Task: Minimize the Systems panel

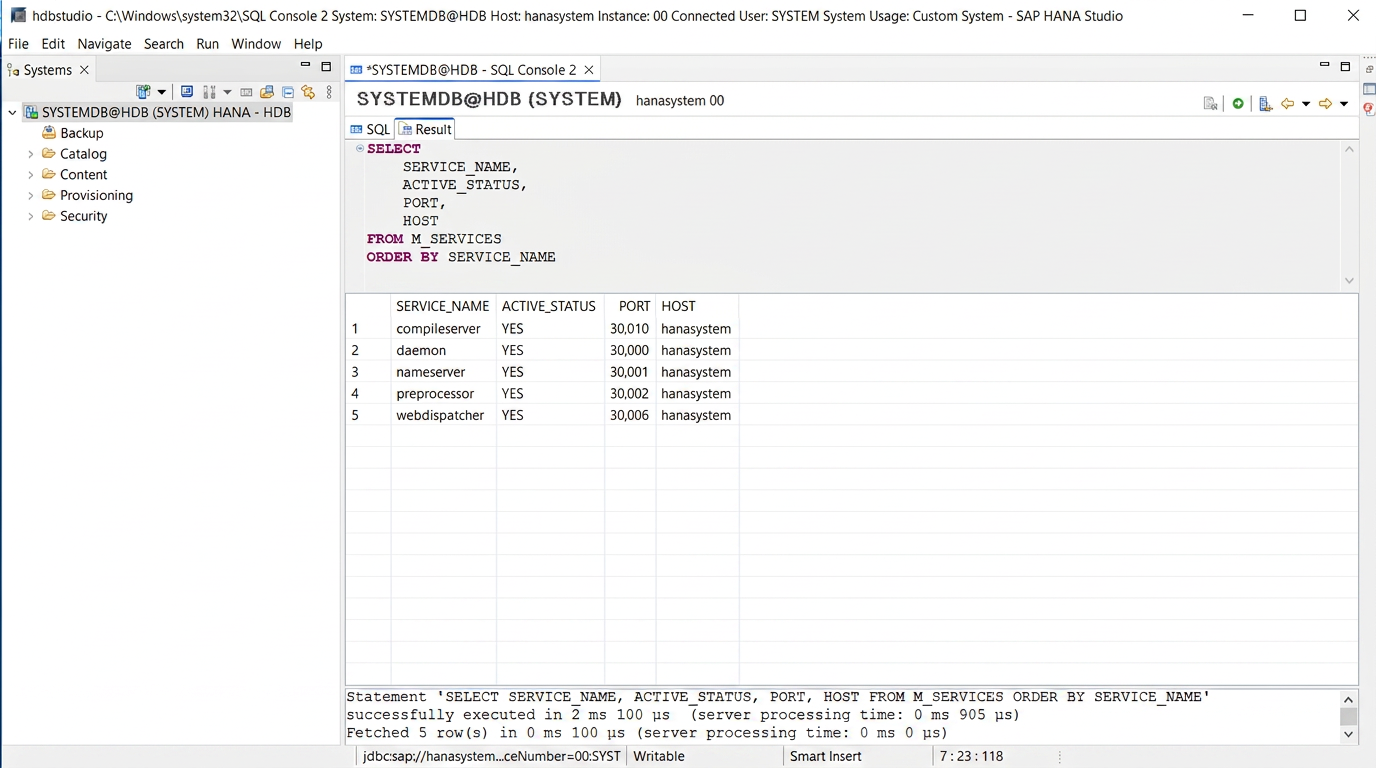Action: 306,66
